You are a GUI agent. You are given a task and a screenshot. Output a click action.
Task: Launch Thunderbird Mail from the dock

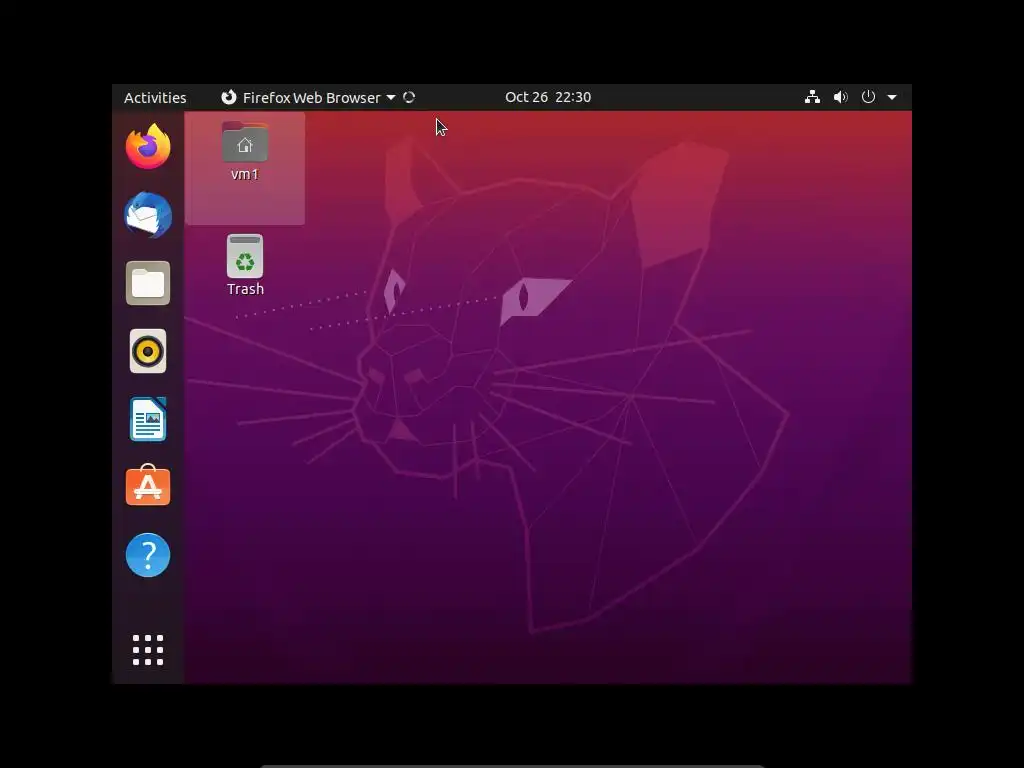(x=148, y=215)
